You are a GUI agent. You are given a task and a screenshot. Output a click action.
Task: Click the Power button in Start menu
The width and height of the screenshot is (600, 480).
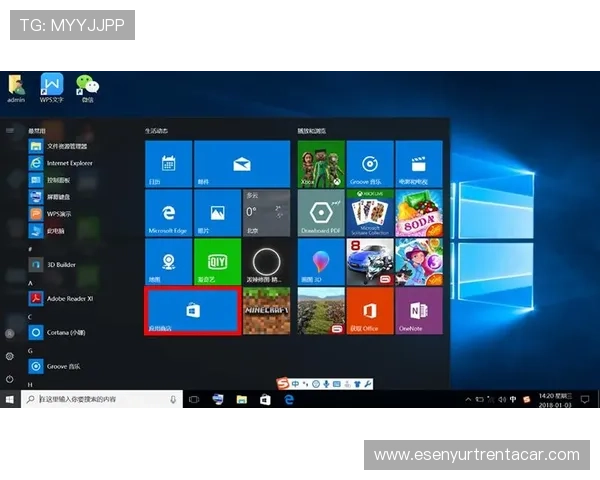pos(10,379)
